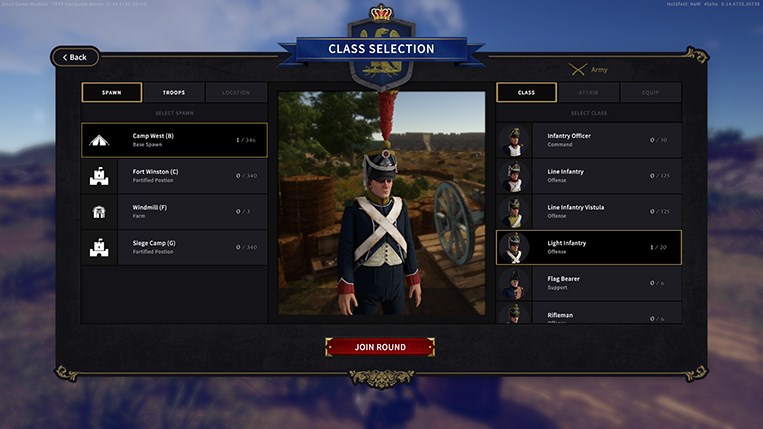The width and height of the screenshot is (763, 429).
Task: Open the Location tab
Action: (x=236, y=92)
